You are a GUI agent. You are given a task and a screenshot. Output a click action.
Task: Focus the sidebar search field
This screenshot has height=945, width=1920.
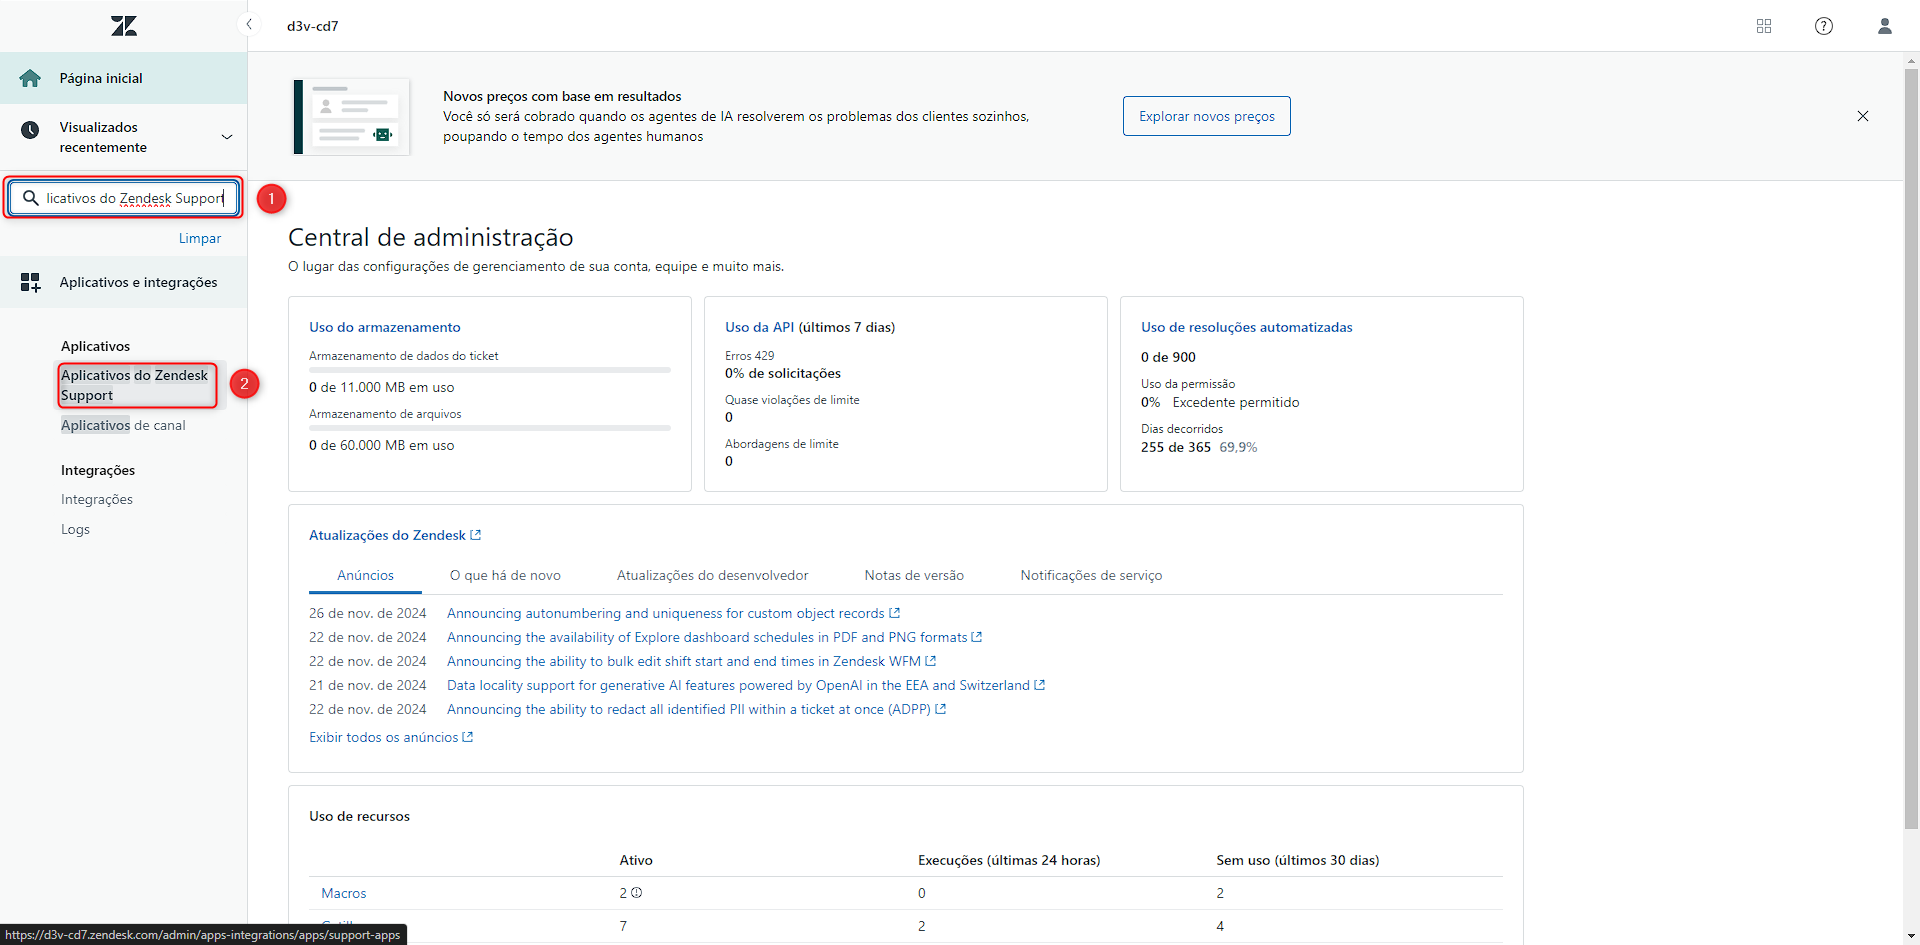(124, 198)
